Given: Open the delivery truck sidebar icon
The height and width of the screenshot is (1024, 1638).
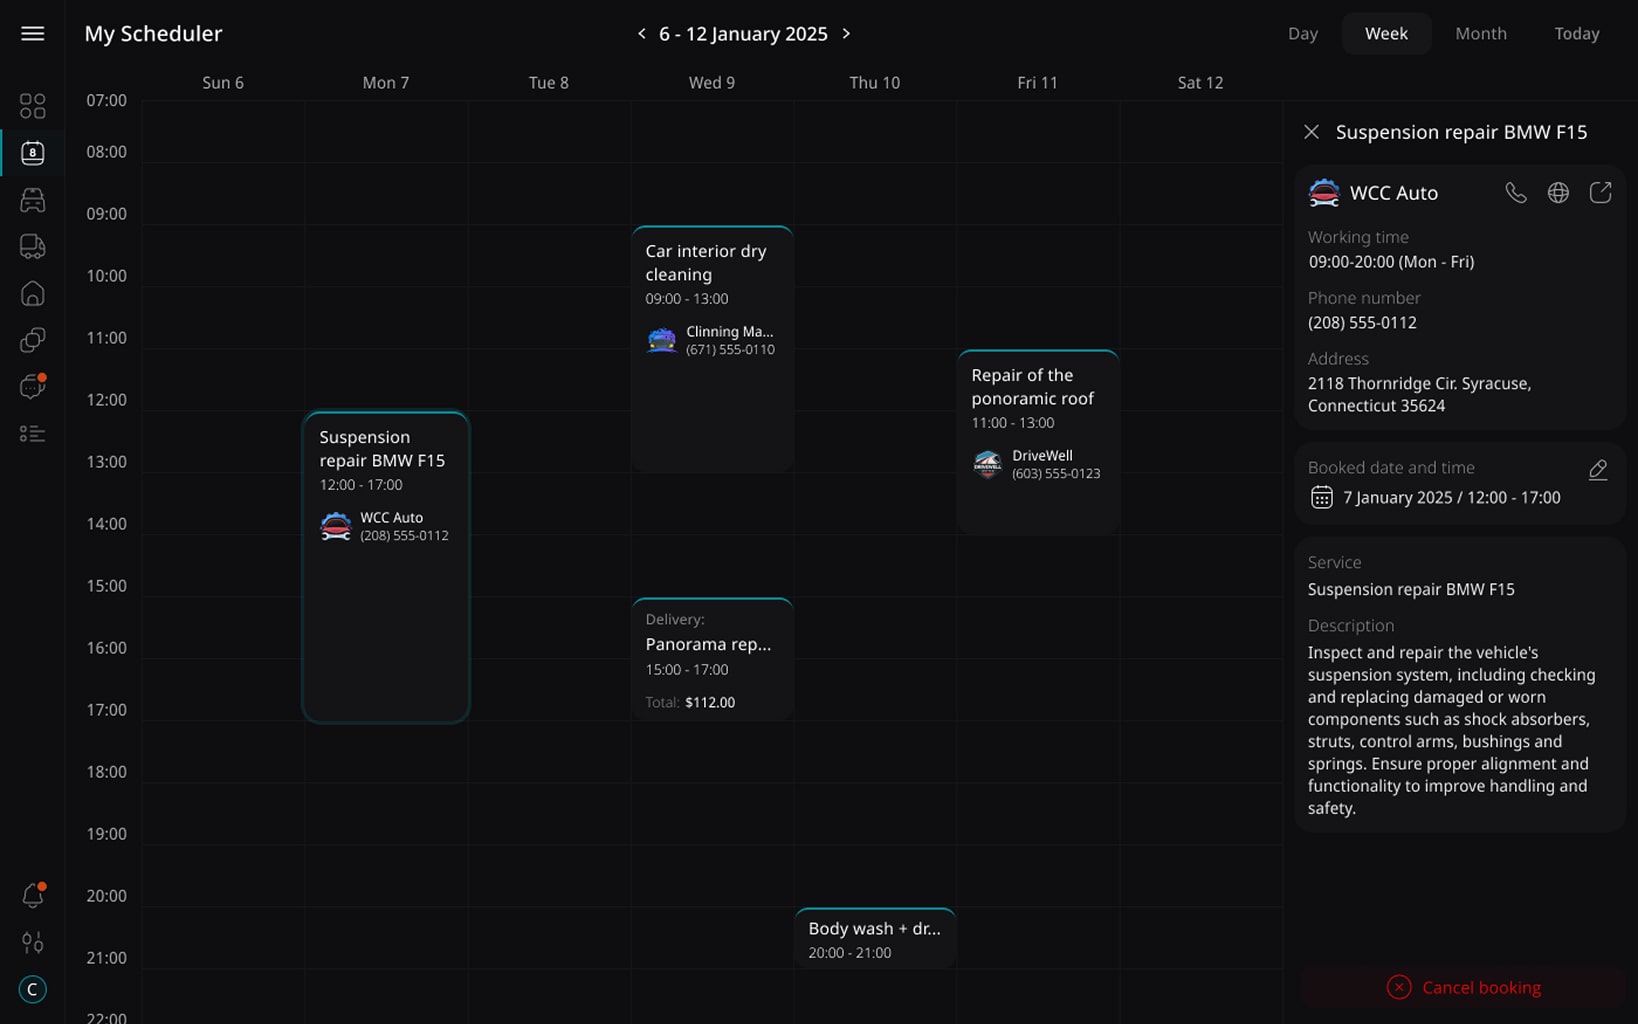Looking at the screenshot, I should coord(32,247).
